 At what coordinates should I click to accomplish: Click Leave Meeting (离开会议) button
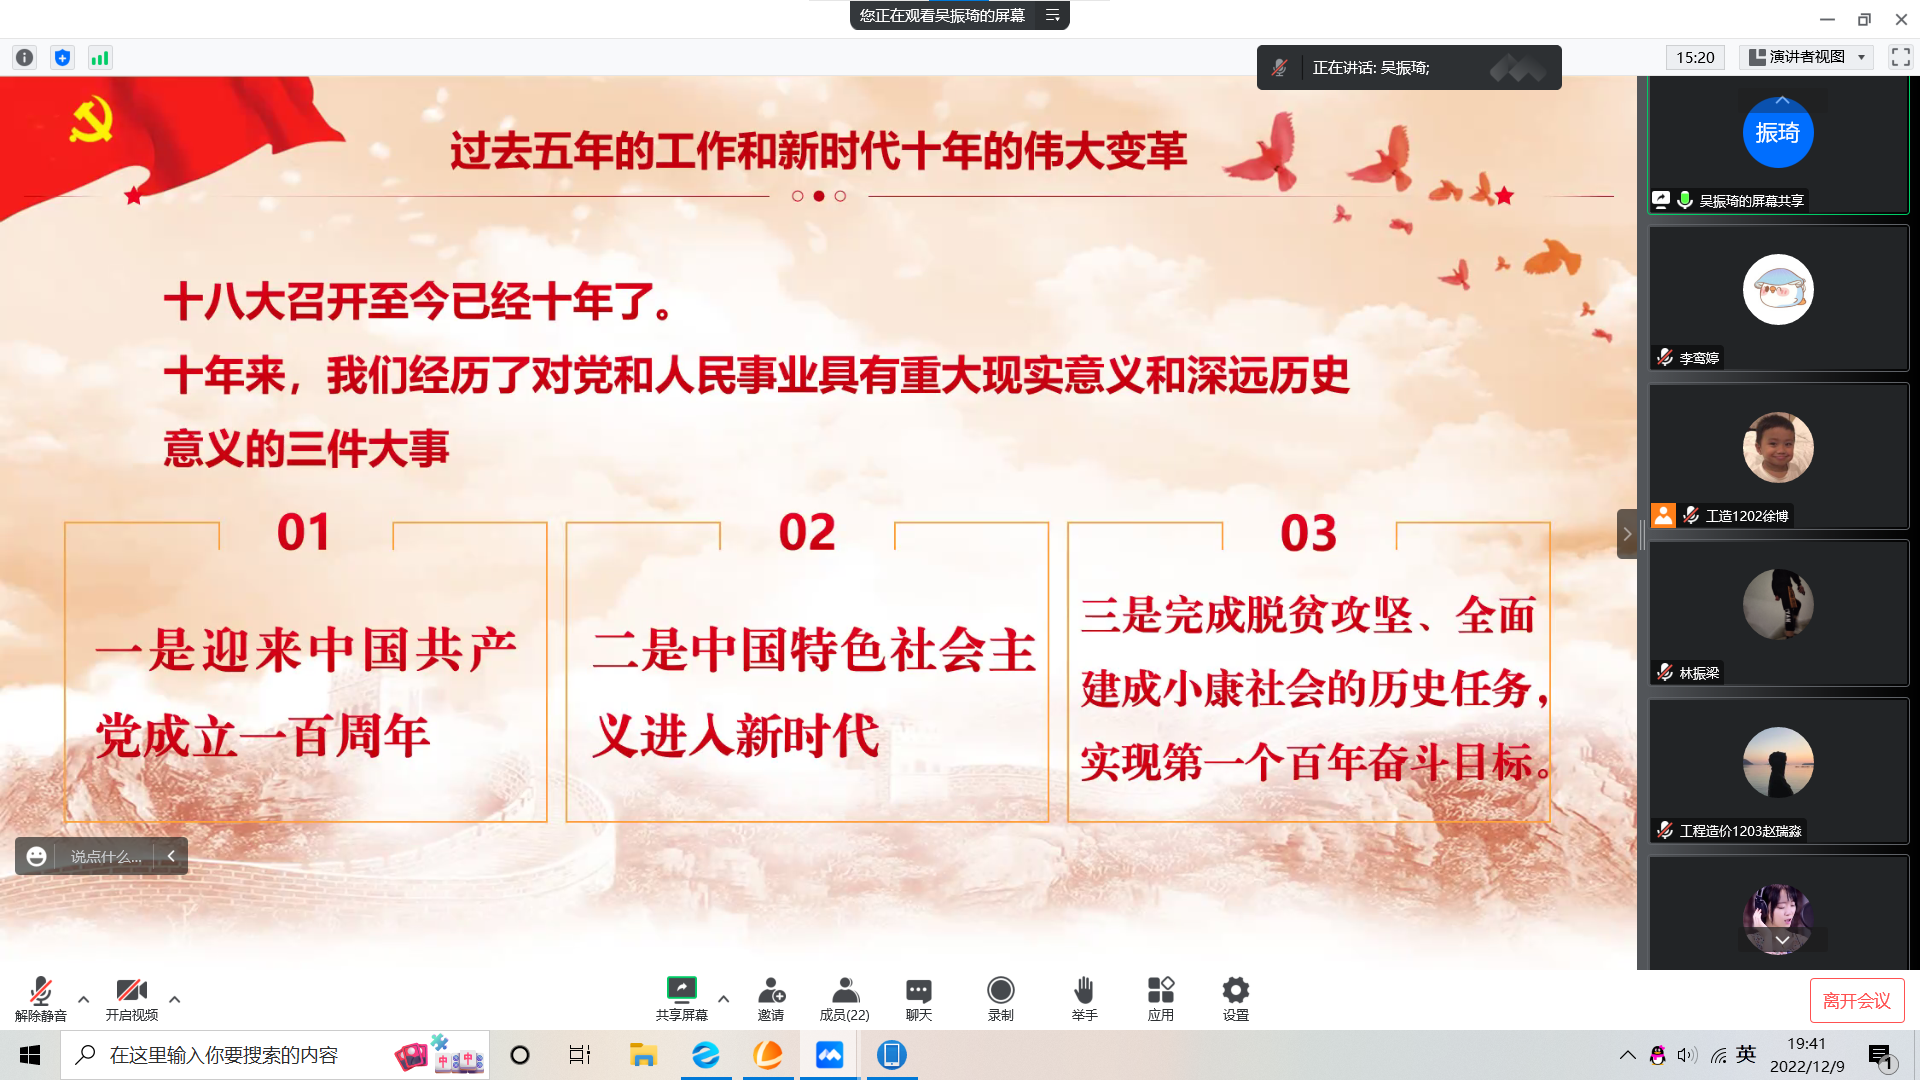pos(1856,1000)
